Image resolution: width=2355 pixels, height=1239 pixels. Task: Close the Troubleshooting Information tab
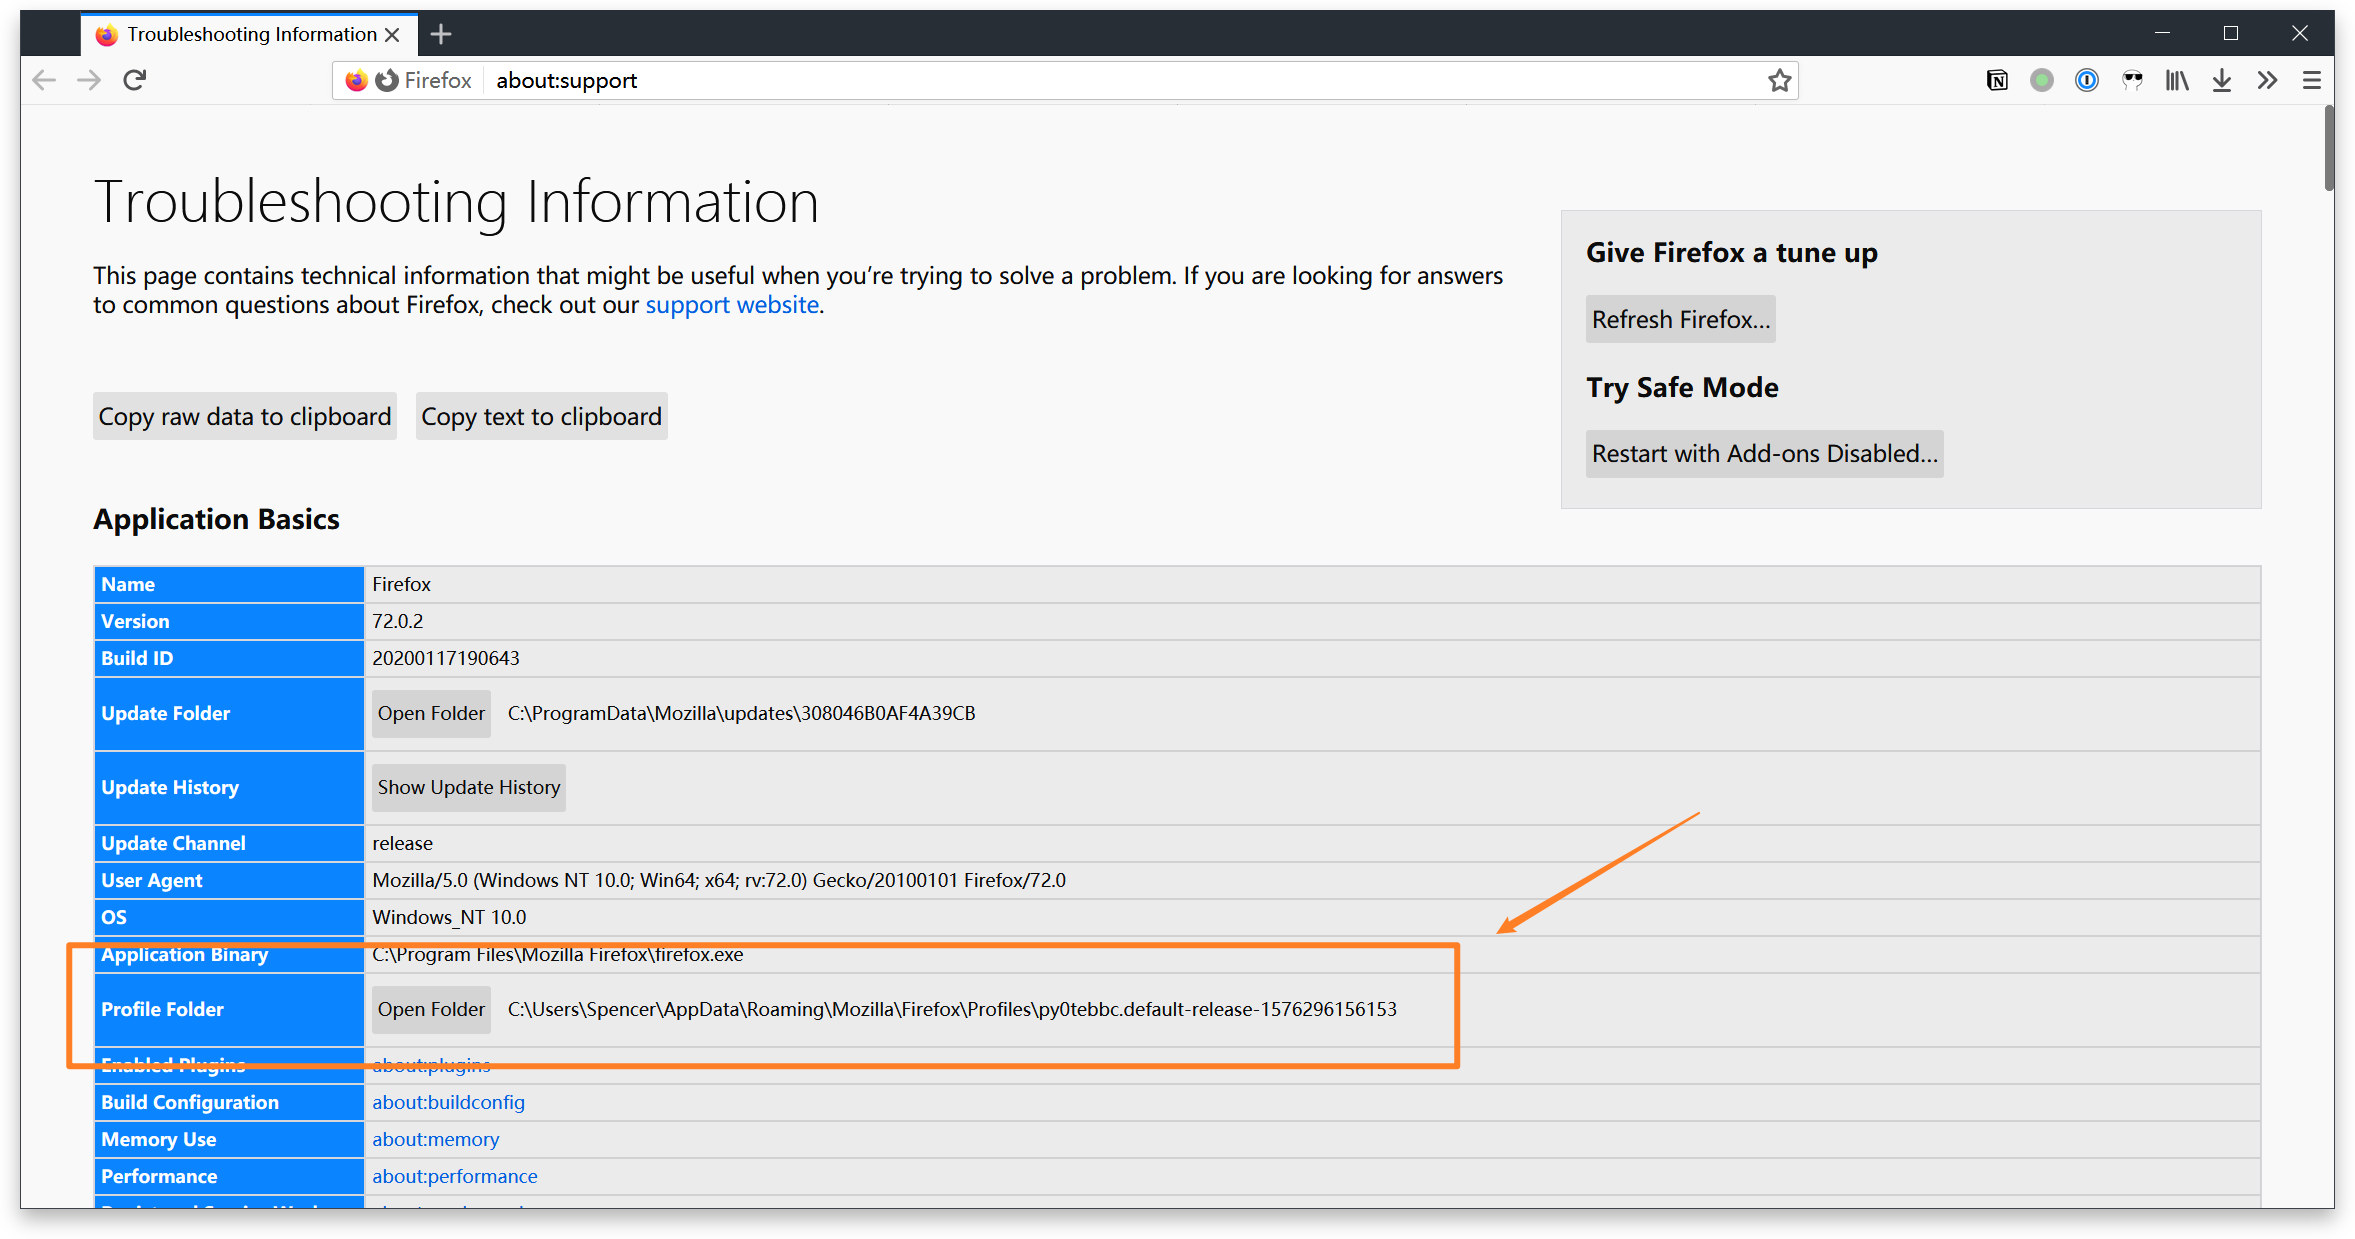(393, 35)
